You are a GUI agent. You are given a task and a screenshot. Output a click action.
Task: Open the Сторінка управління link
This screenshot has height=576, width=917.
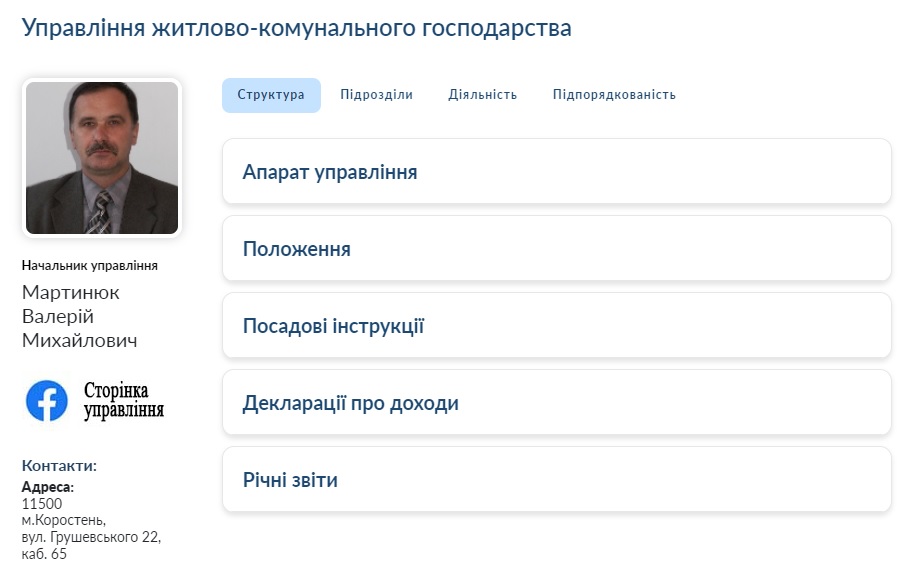point(123,401)
